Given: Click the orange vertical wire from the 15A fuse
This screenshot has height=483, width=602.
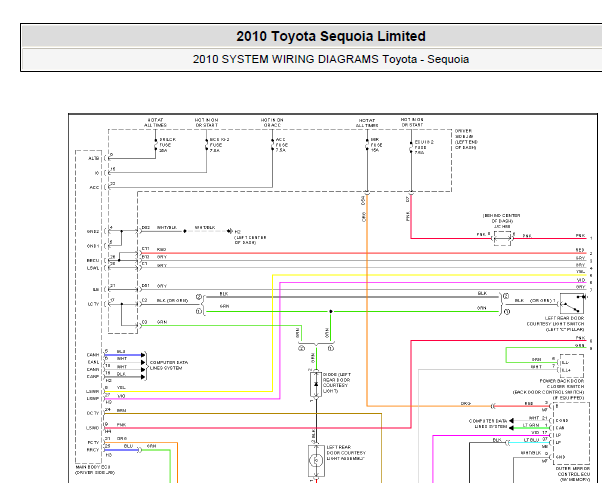Looking at the screenshot, I should tap(367, 299).
